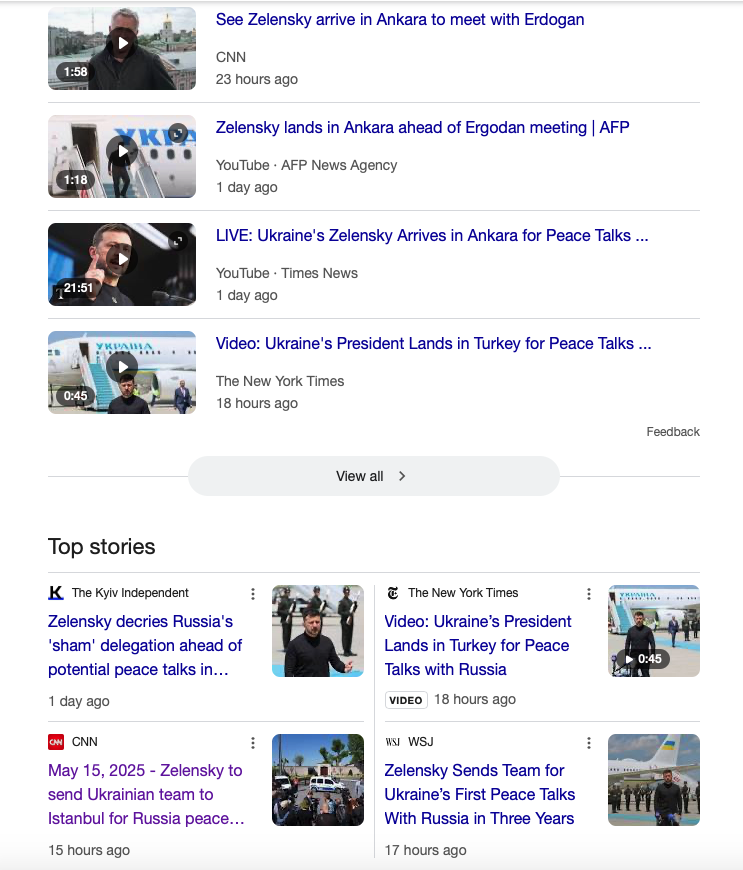743x870 pixels.
Task: Open 'See Zelensky arrive in Ankara' link
Action: (x=400, y=20)
